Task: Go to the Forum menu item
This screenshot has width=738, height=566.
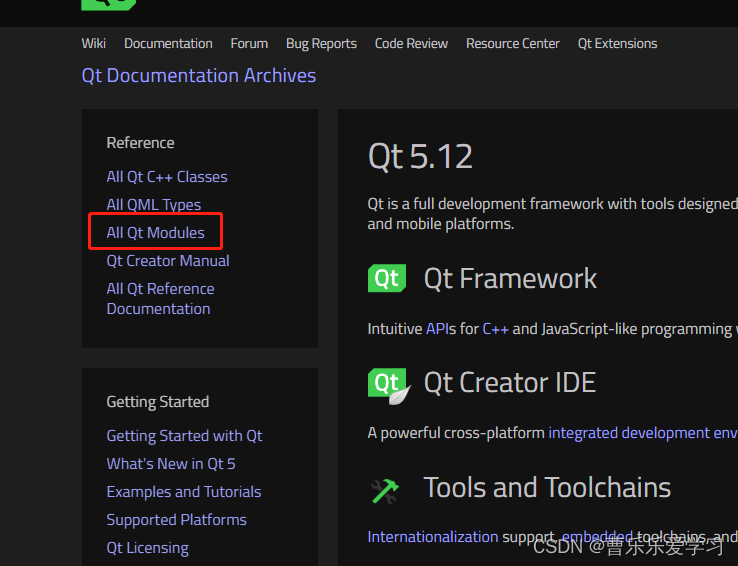Action: [249, 43]
